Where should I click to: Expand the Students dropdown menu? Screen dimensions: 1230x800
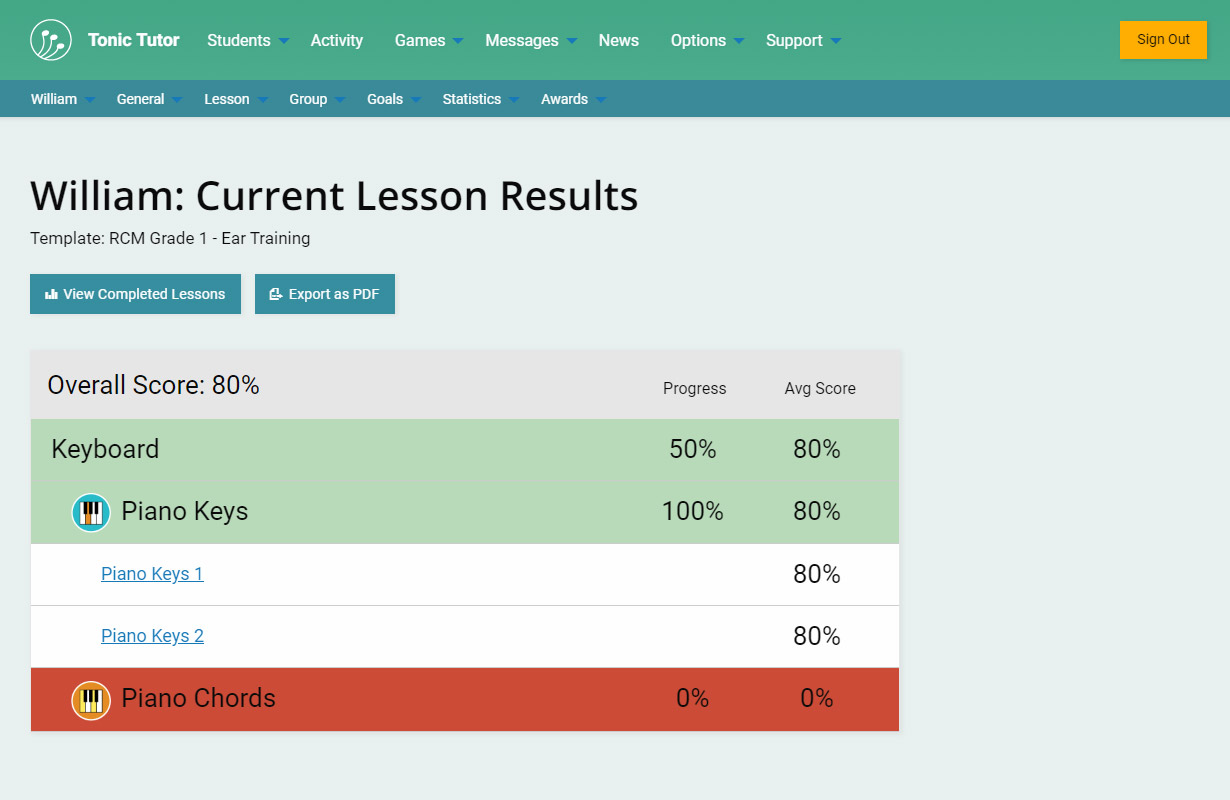tap(247, 41)
